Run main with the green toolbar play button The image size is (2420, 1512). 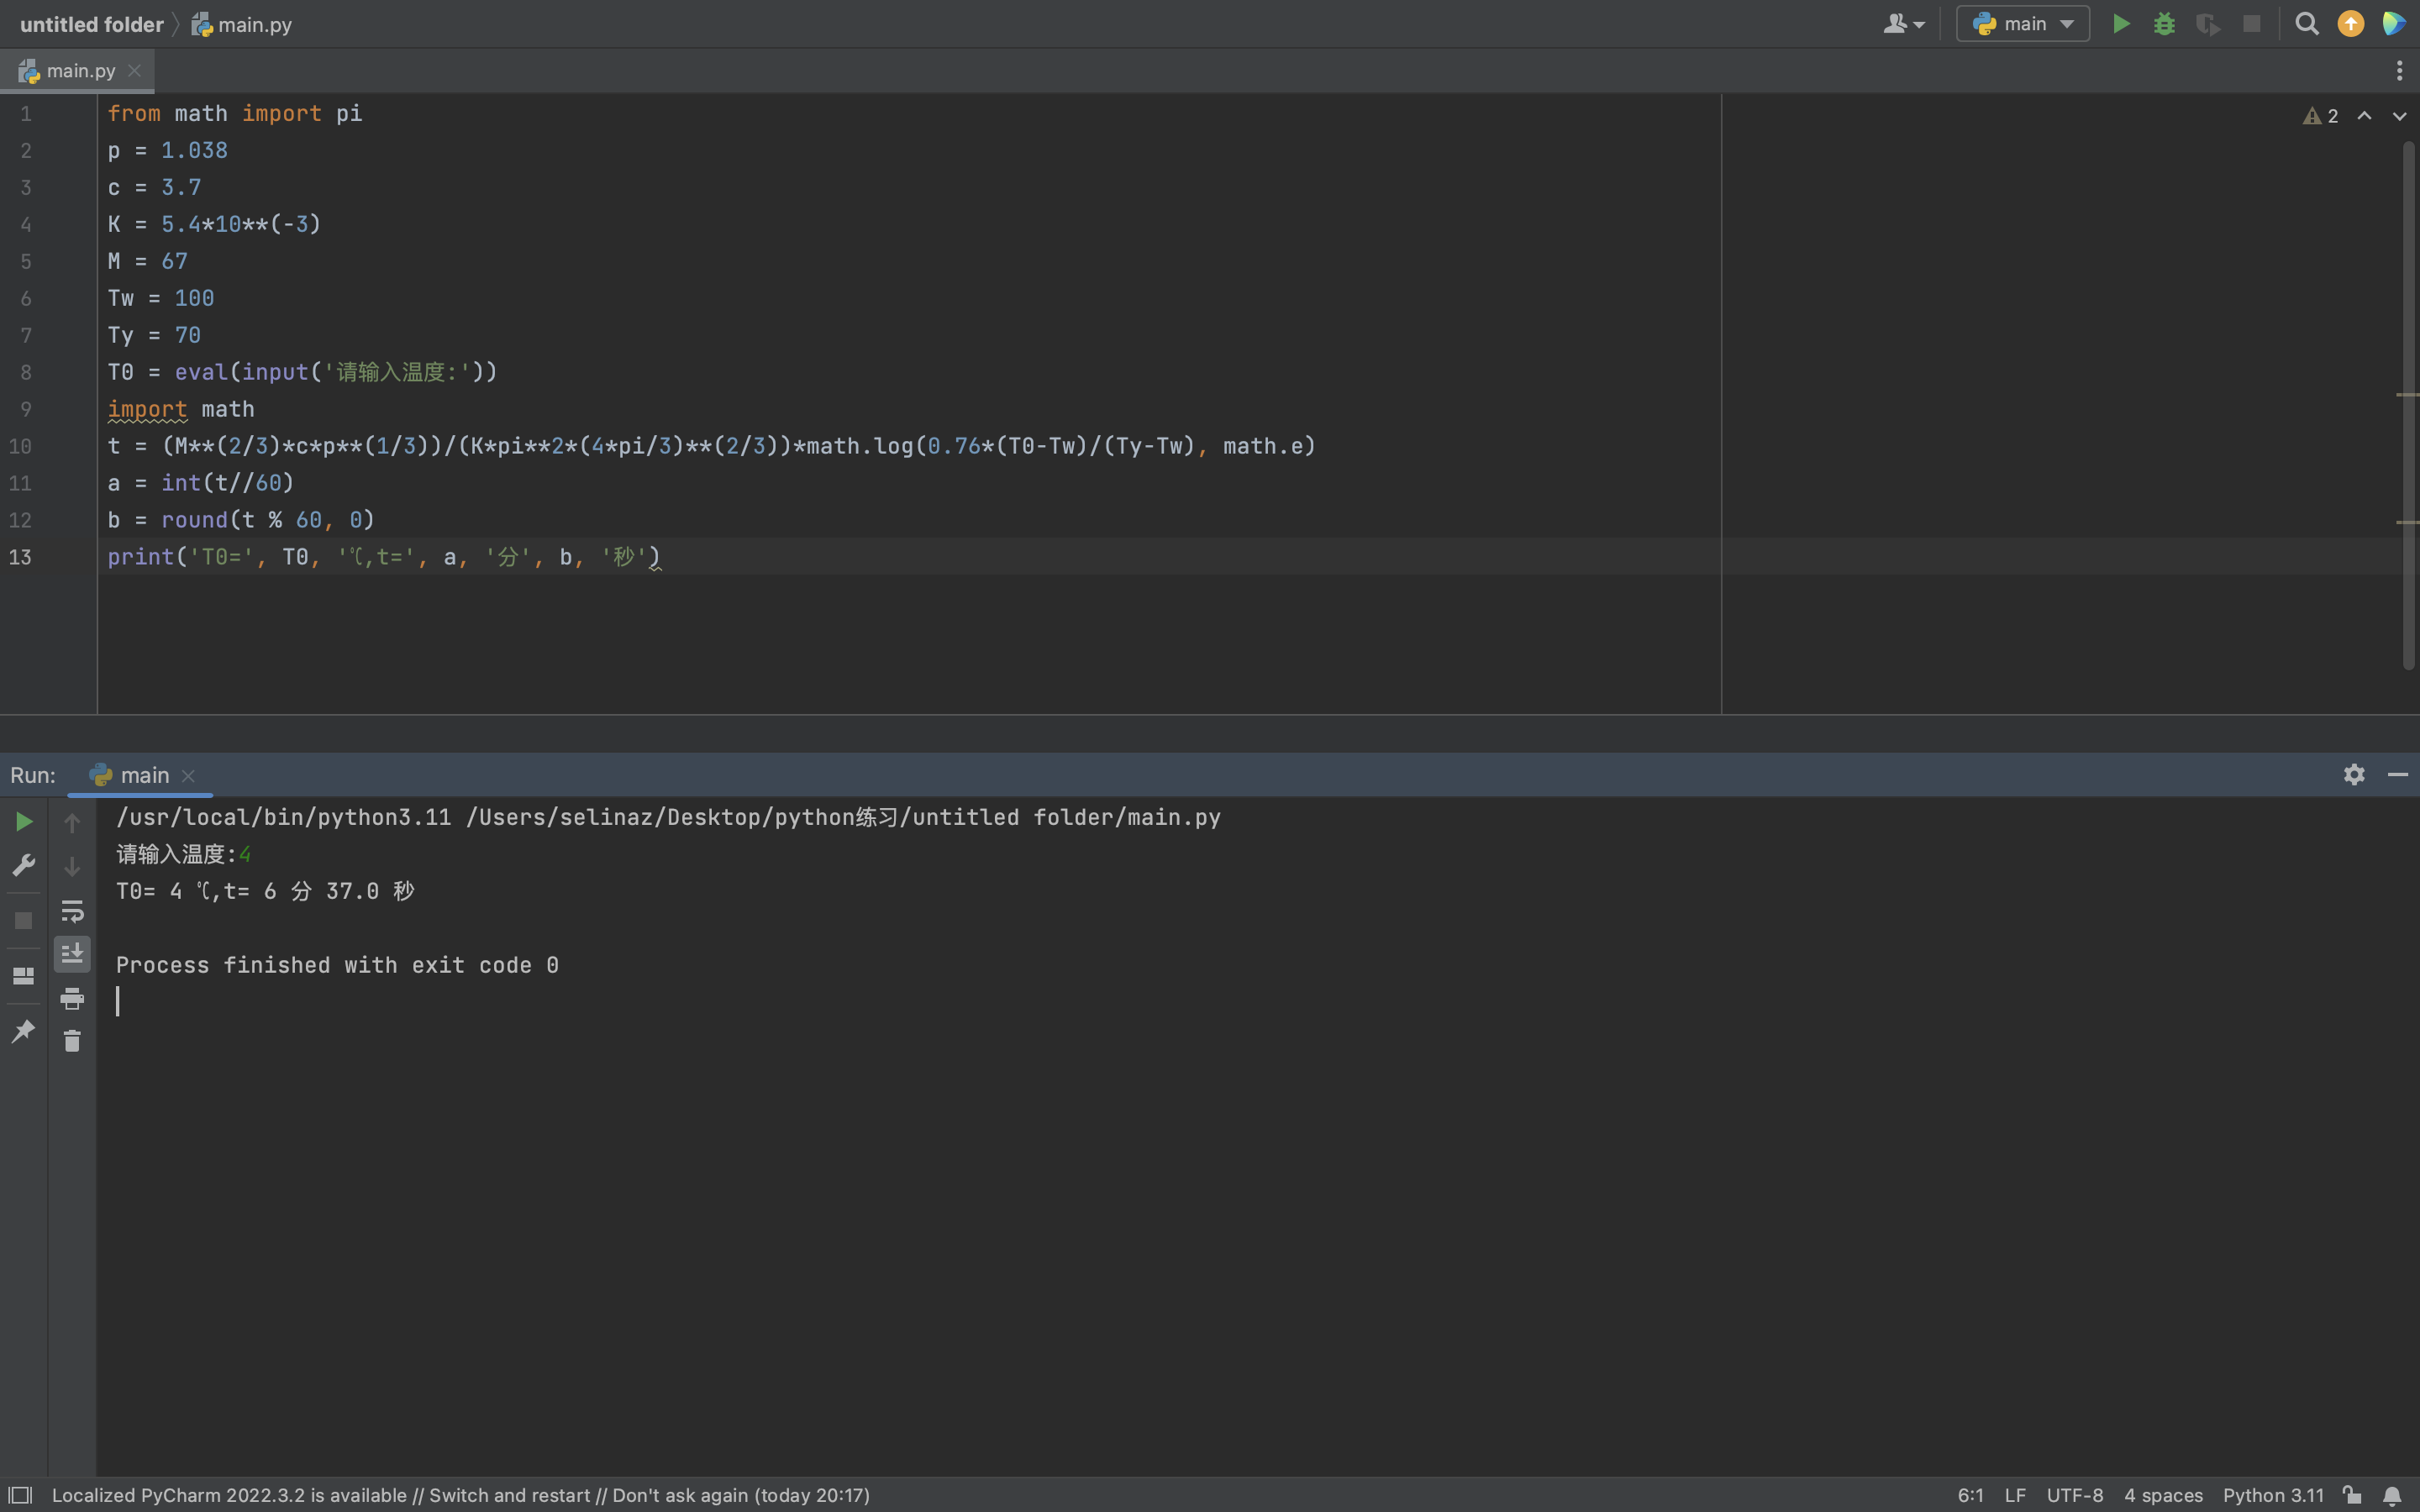2121,24
